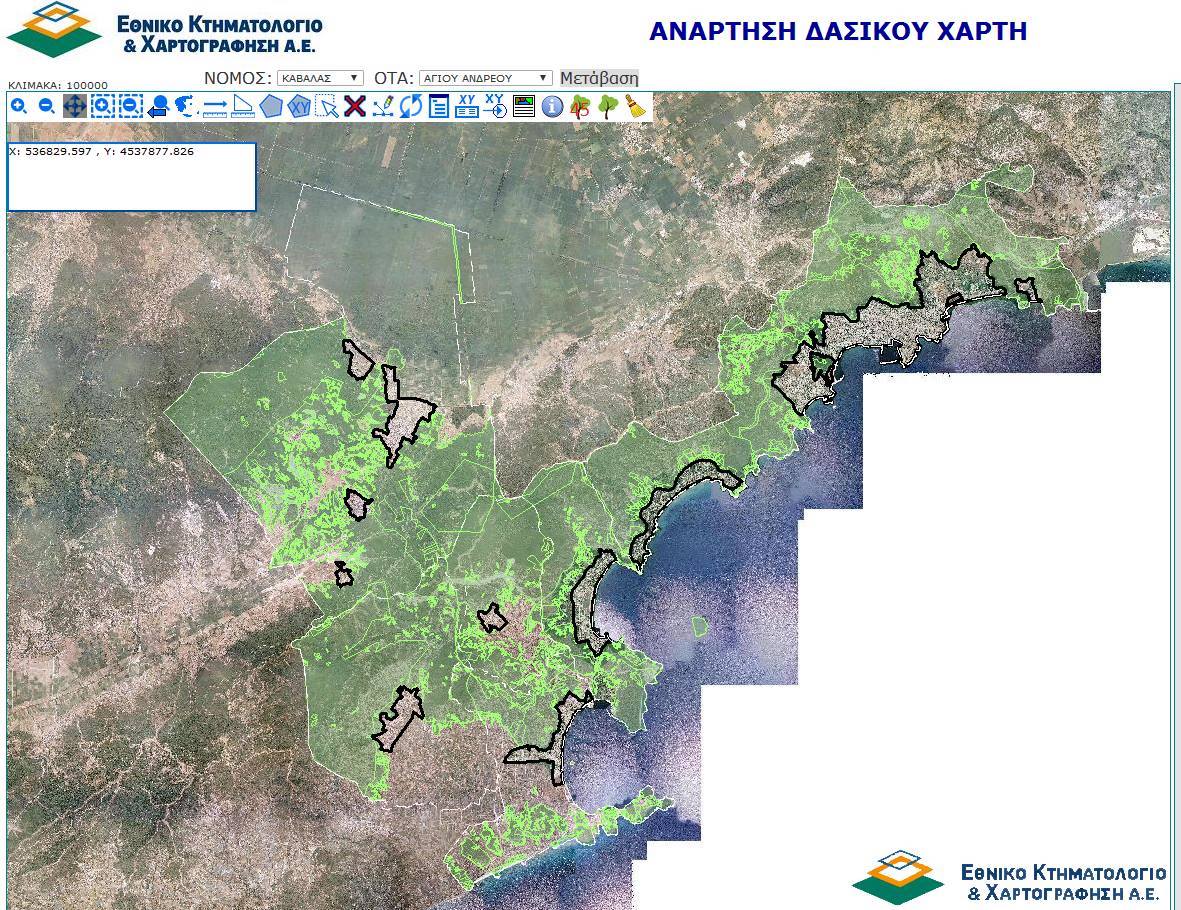1181x910 pixels.
Task: Choose the draw polygon tool
Action: click(x=271, y=106)
